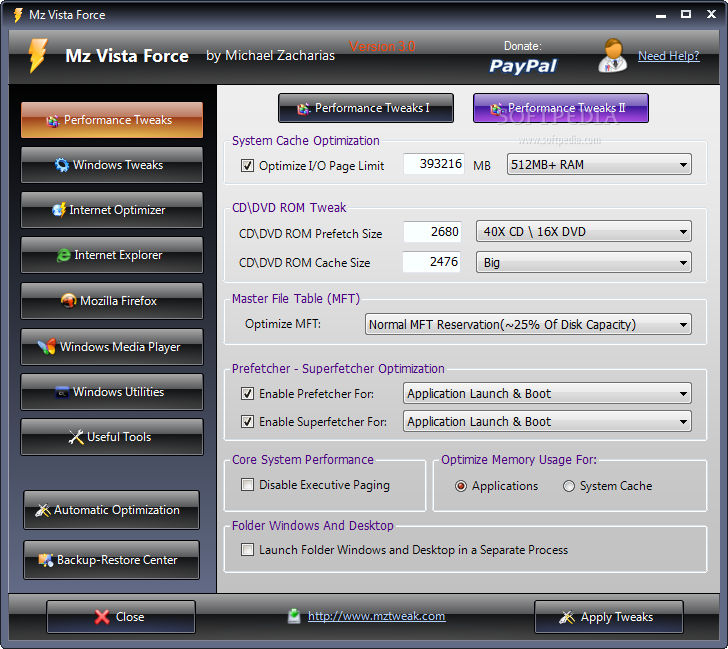Click the Apply Tweaks button
This screenshot has width=728, height=649.
coord(609,617)
